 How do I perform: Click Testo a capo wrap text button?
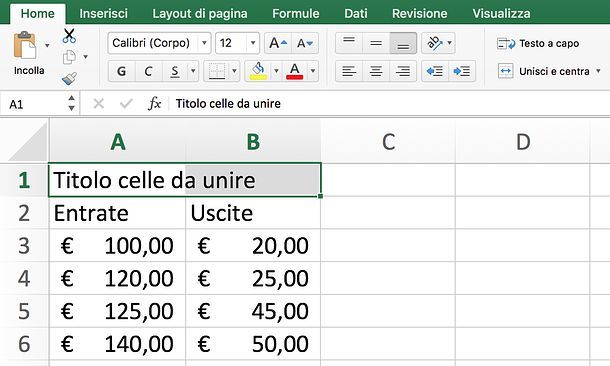point(538,44)
